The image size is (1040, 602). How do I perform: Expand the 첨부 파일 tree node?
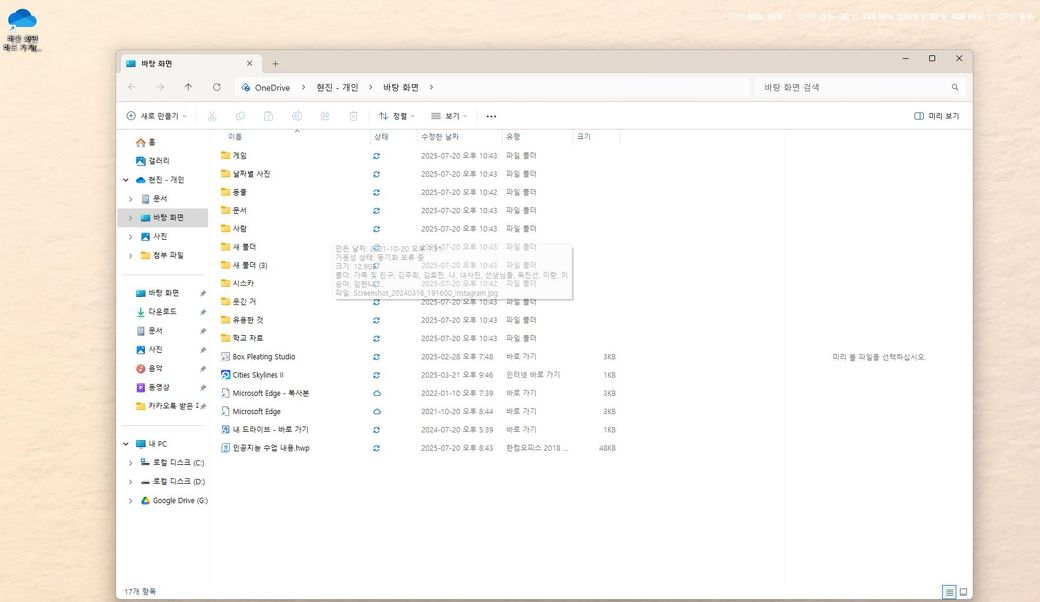130,255
